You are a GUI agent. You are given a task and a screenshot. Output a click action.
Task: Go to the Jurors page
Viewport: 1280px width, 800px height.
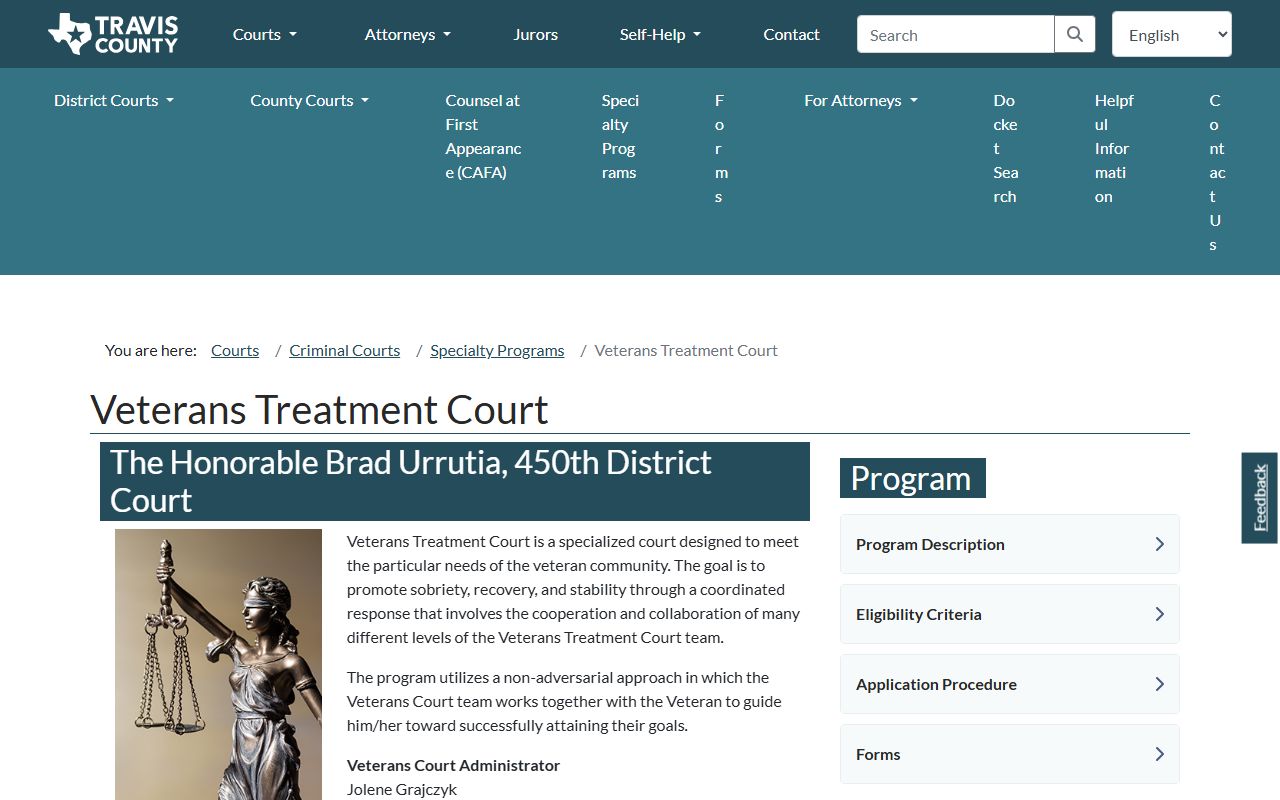536,34
